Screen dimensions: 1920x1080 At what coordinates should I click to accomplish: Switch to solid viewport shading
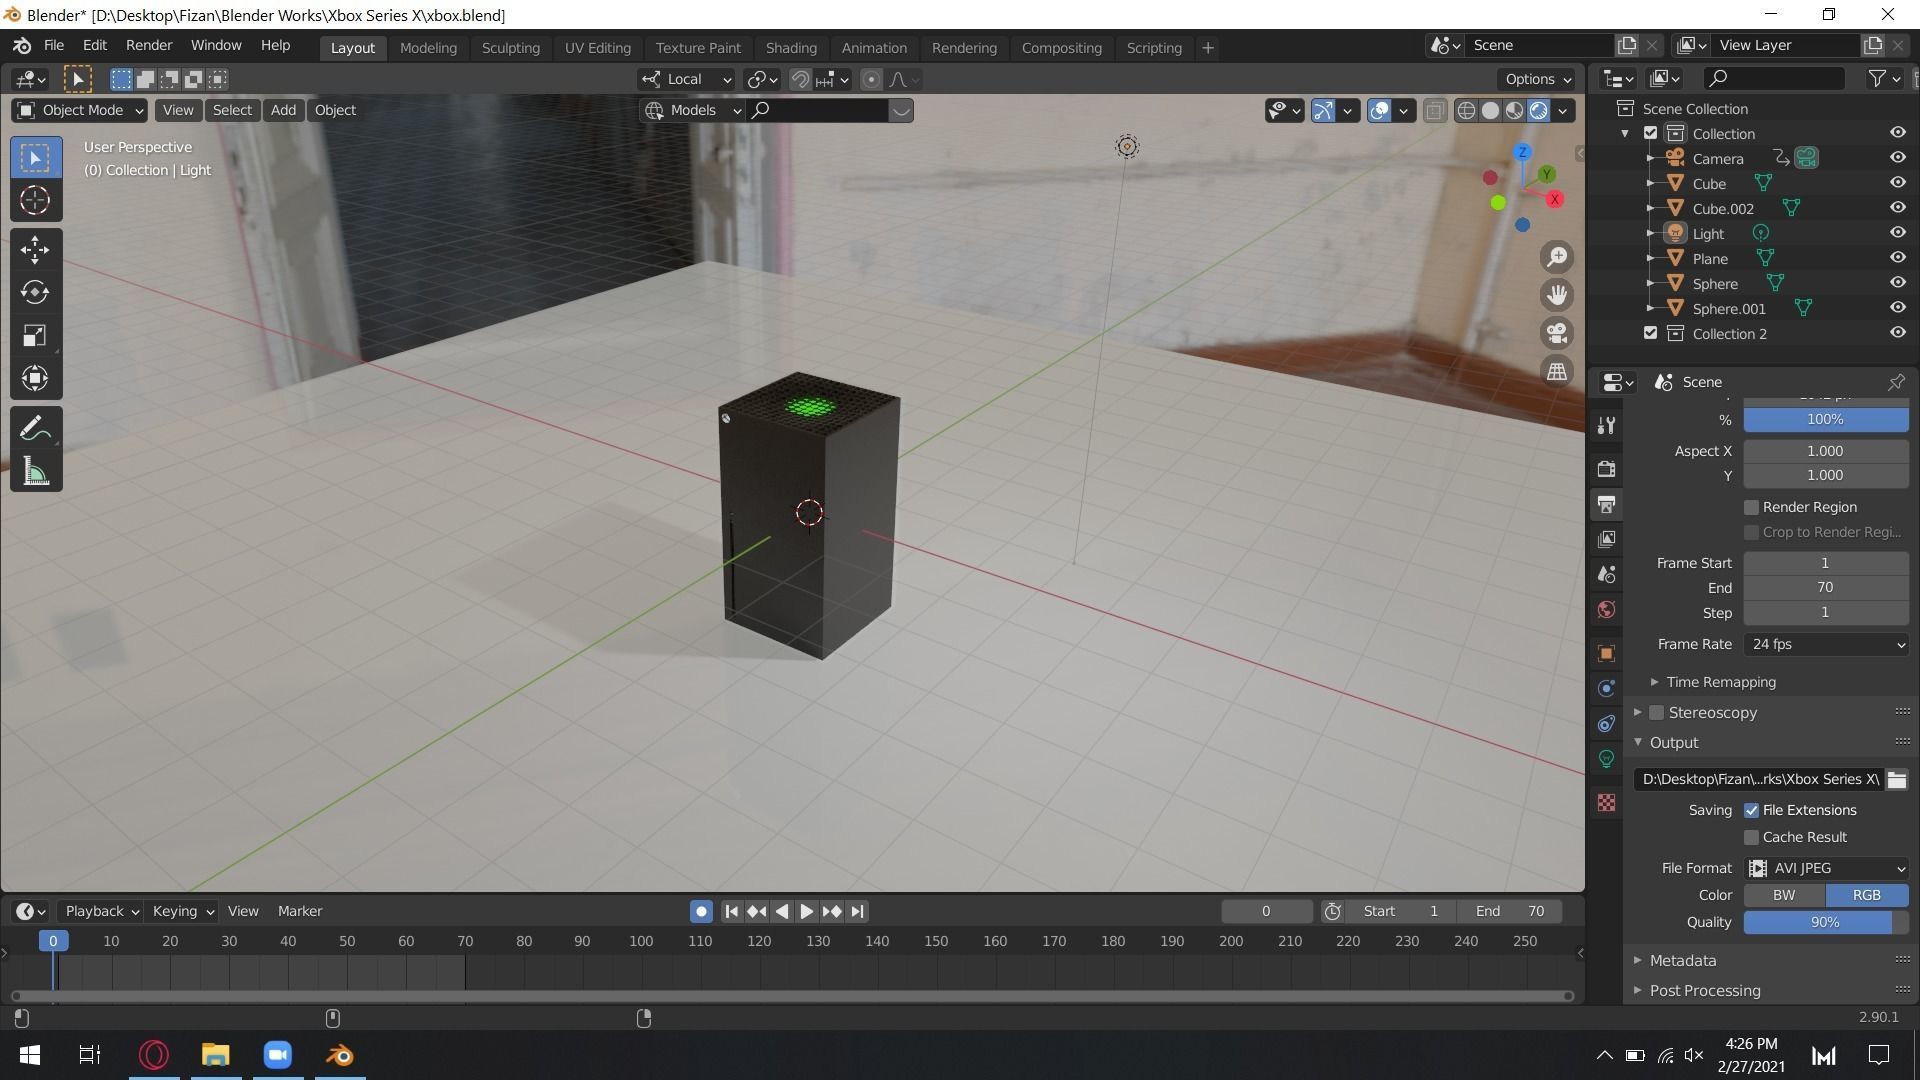(1490, 111)
